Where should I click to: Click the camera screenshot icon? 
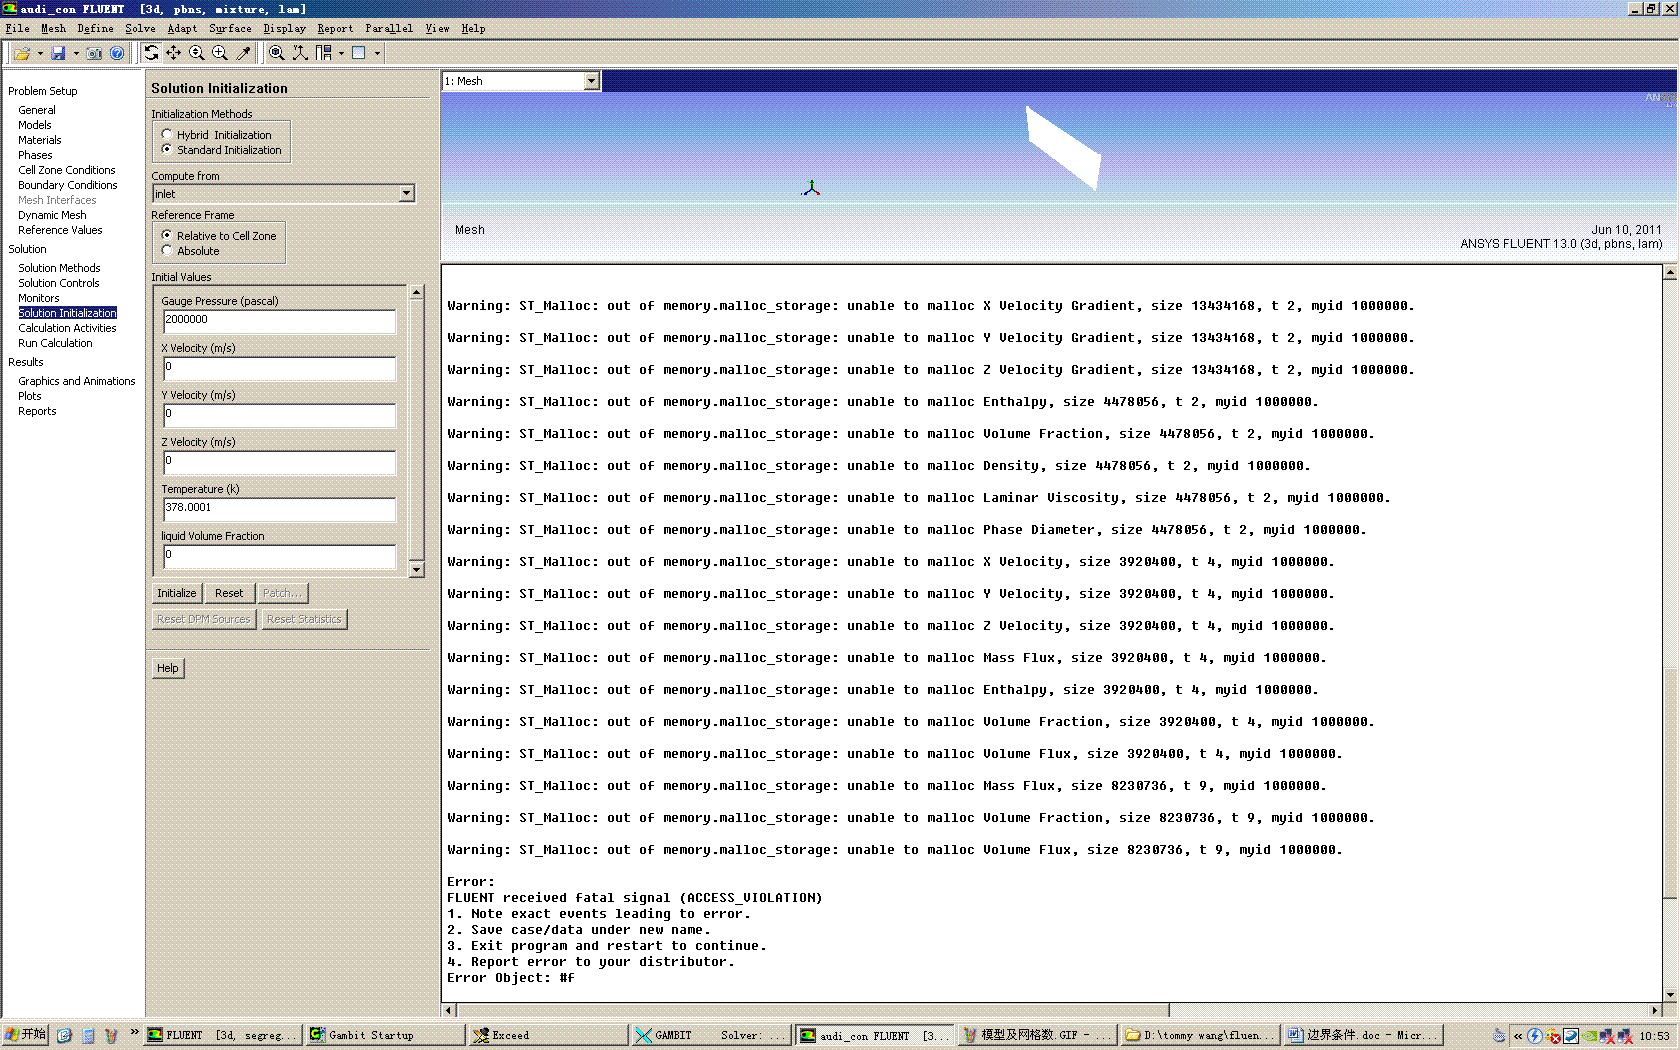(94, 53)
